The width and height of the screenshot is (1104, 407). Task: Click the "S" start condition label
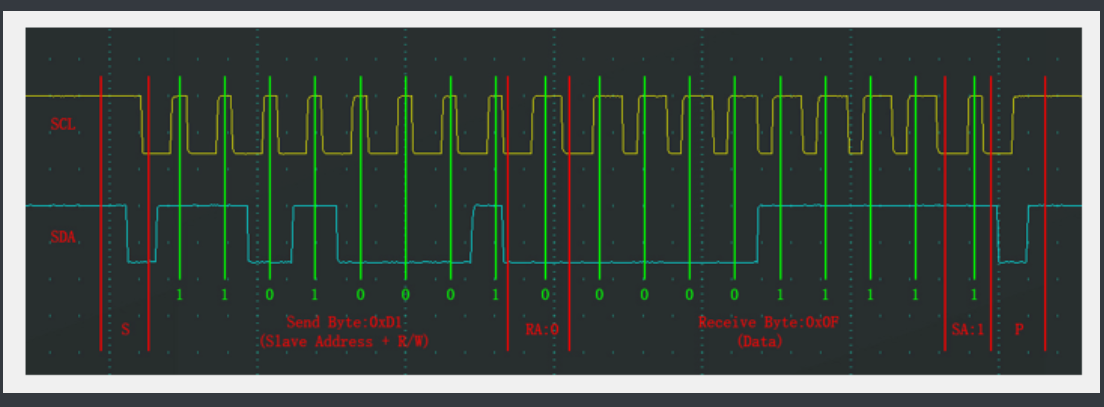coord(125,330)
